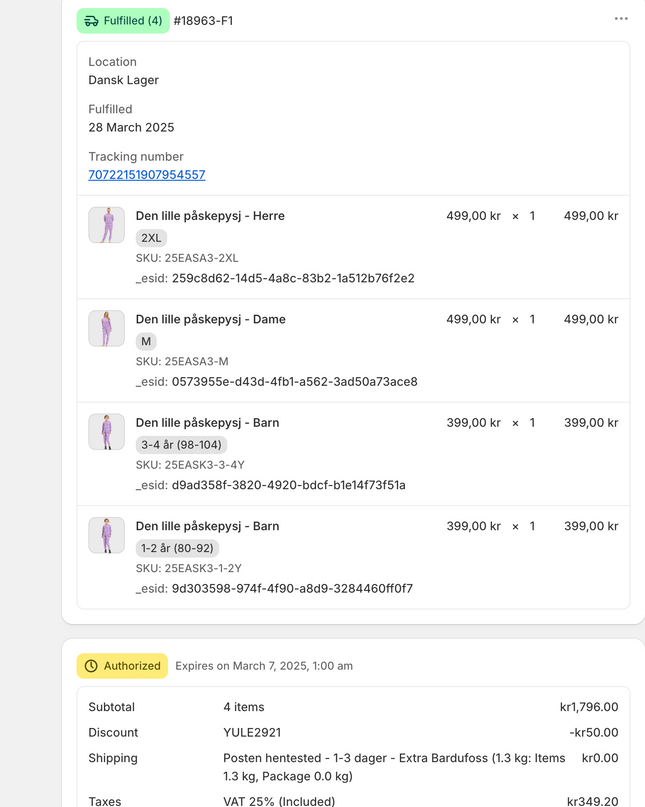Viewport: 645px width, 807px height.
Task: Open Den lille påskepysj - Herre product
Action: coord(210,216)
